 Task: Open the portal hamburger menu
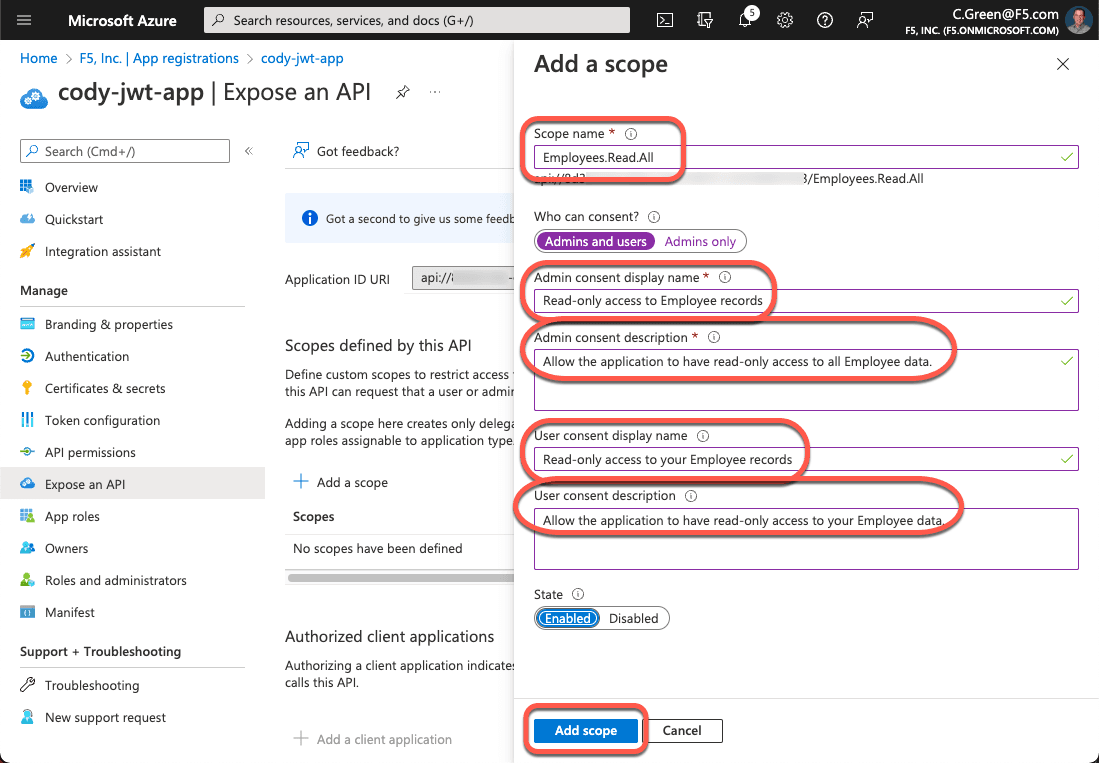(25, 20)
